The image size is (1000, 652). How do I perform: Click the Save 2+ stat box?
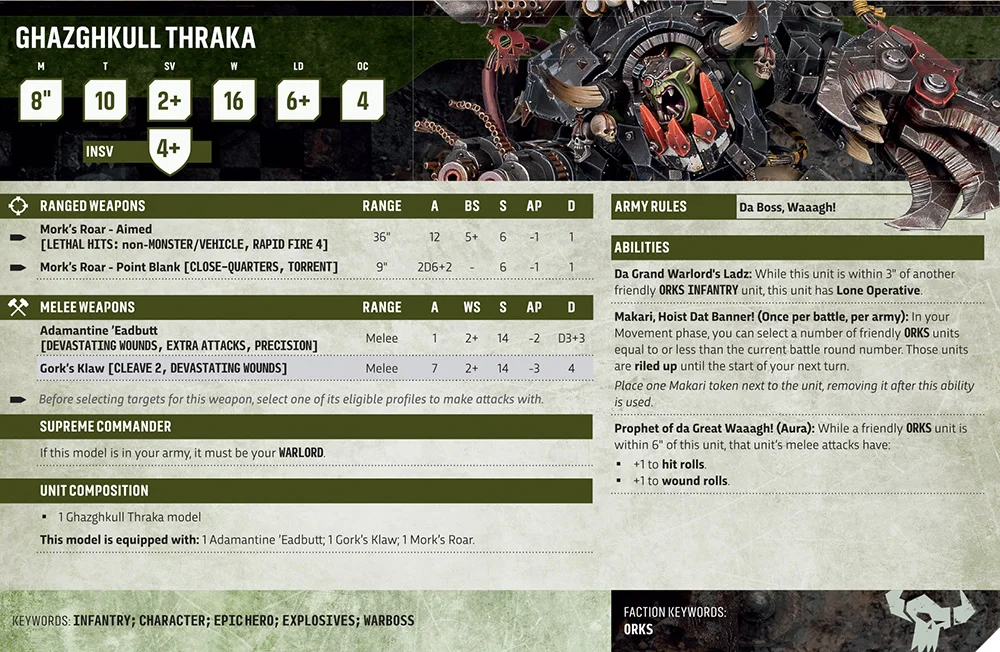coord(170,100)
